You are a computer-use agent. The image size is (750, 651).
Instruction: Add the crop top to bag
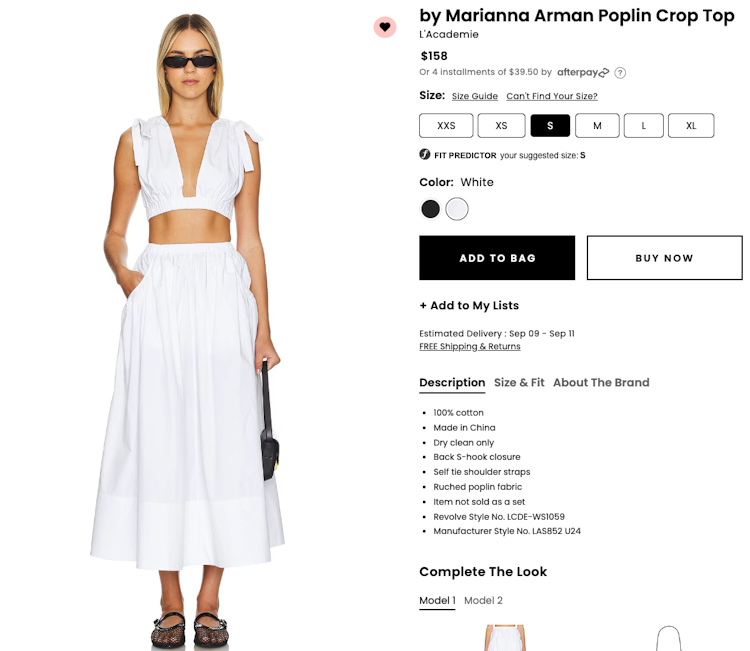(x=497, y=258)
